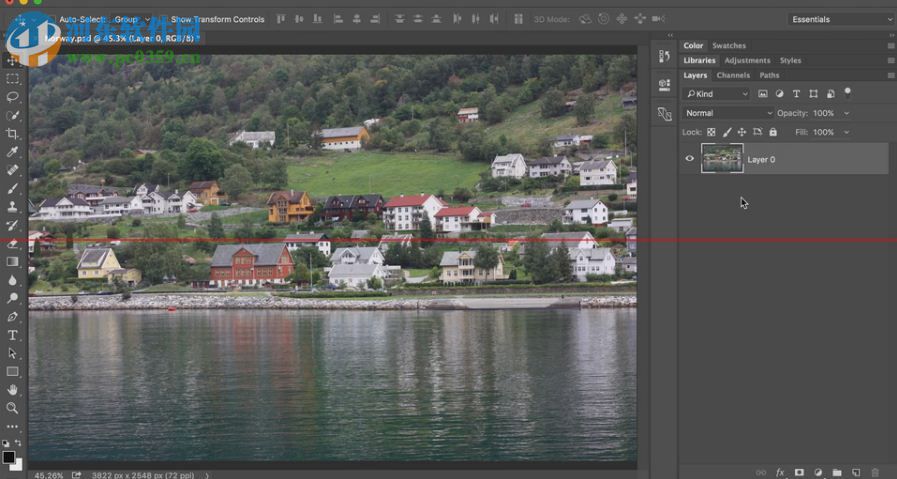Click the export share icon in status bar
Image resolution: width=897 pixels, height=479 pixels.
[x=76, y=475]
